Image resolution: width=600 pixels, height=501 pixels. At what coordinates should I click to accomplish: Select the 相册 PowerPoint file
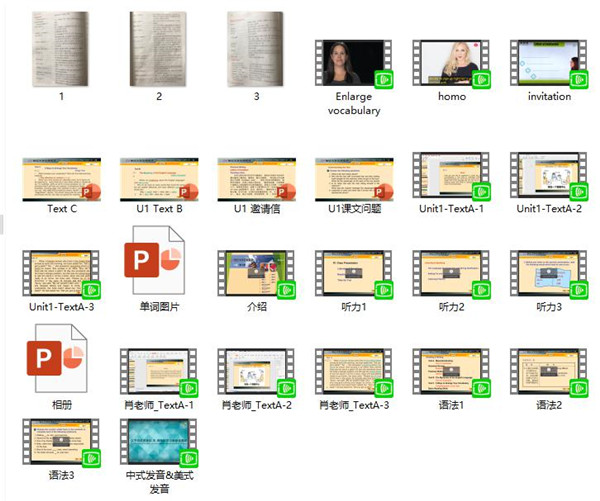pos(60,365)
